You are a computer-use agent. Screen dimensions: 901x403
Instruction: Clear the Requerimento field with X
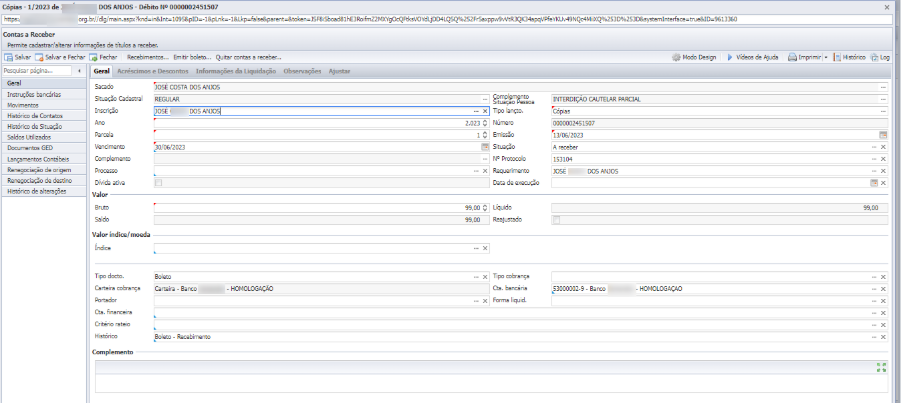click(x=883, y=171)
